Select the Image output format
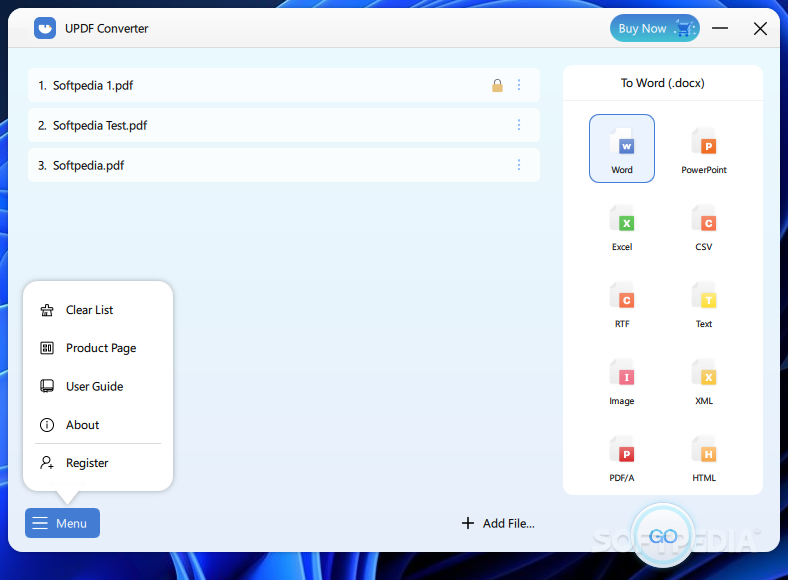 point(622,381)
